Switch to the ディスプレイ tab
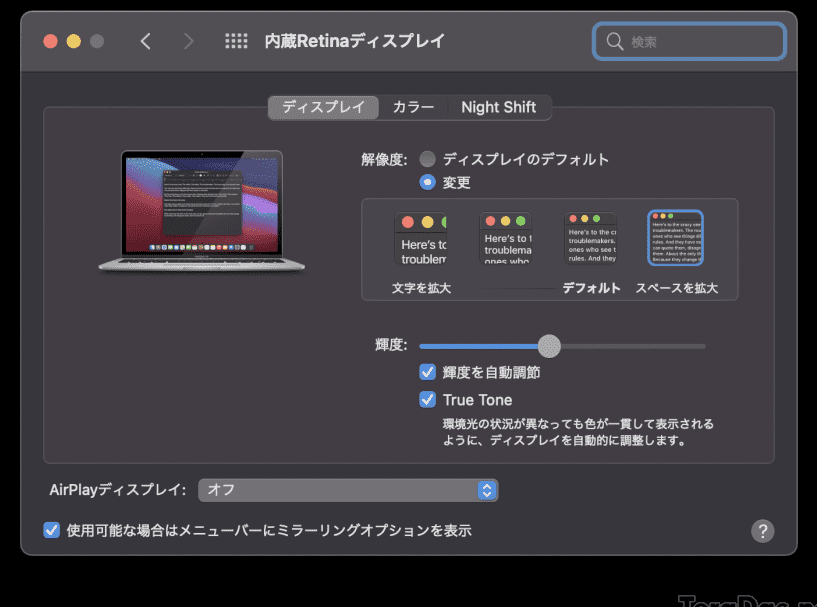The image size is (817, 607). [x=323, y=107]
